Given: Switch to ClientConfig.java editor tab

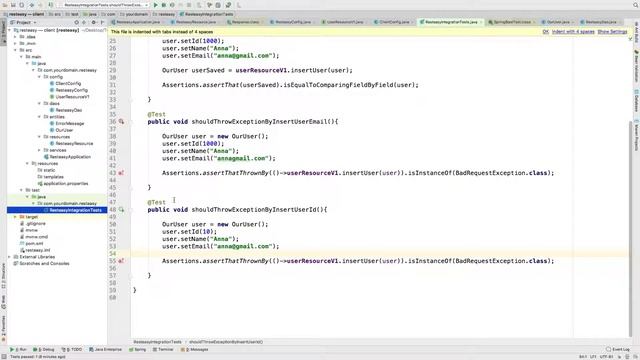Looking at the screenshot, I should (393, 22).
